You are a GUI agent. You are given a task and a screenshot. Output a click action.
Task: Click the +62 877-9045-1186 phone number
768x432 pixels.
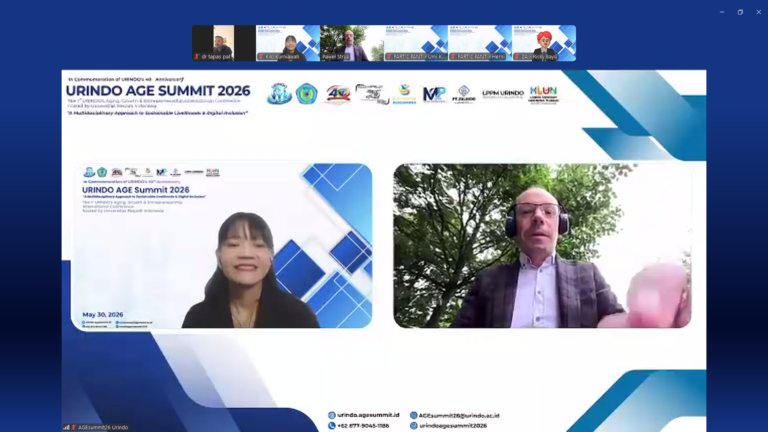coord(363,426)
